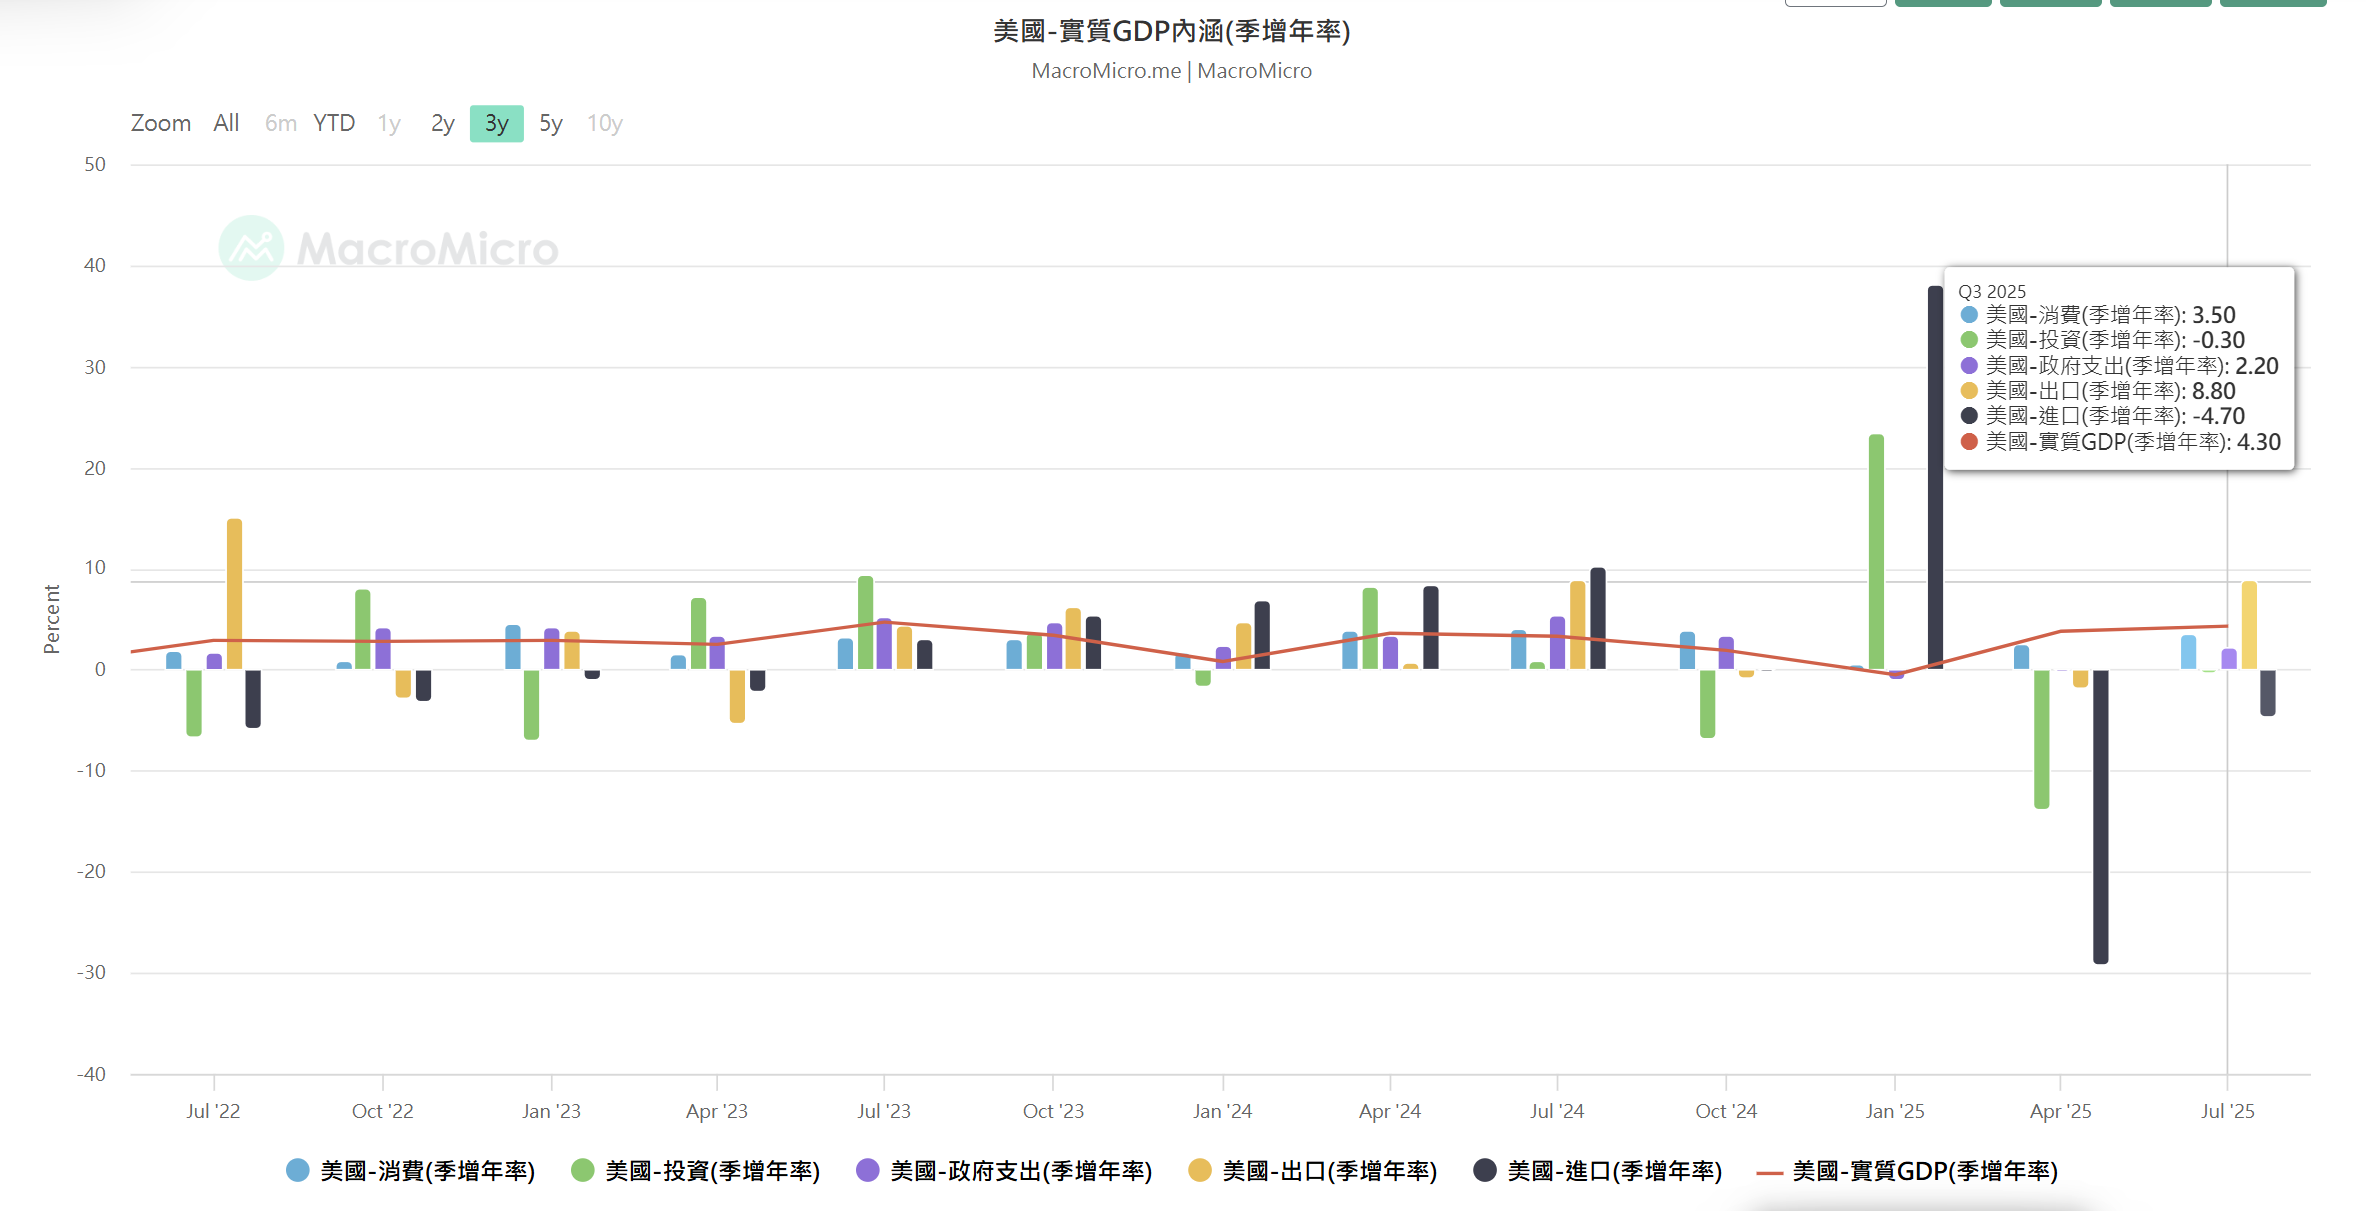Screen dimensions: 2366x1211
Task: Hide 美國-政府支出 series via legend
Action: click(x=1020, y=1171)
